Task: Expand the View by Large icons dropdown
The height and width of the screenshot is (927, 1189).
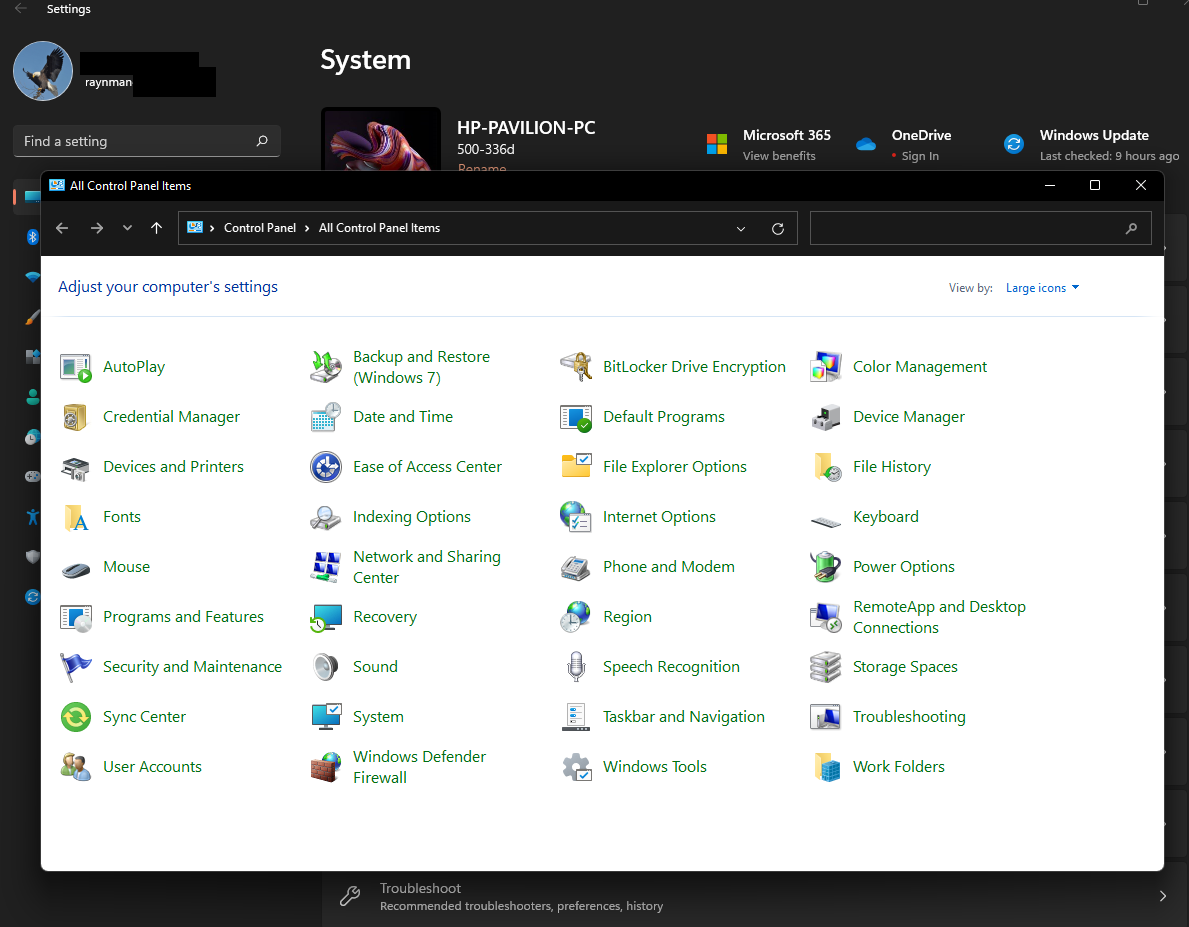Action: pyautogui.click(x=1042, y=288)
